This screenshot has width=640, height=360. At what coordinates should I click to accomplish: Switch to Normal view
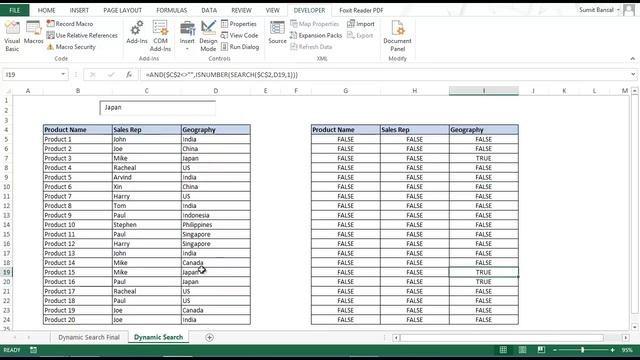[x=503, y=350]
